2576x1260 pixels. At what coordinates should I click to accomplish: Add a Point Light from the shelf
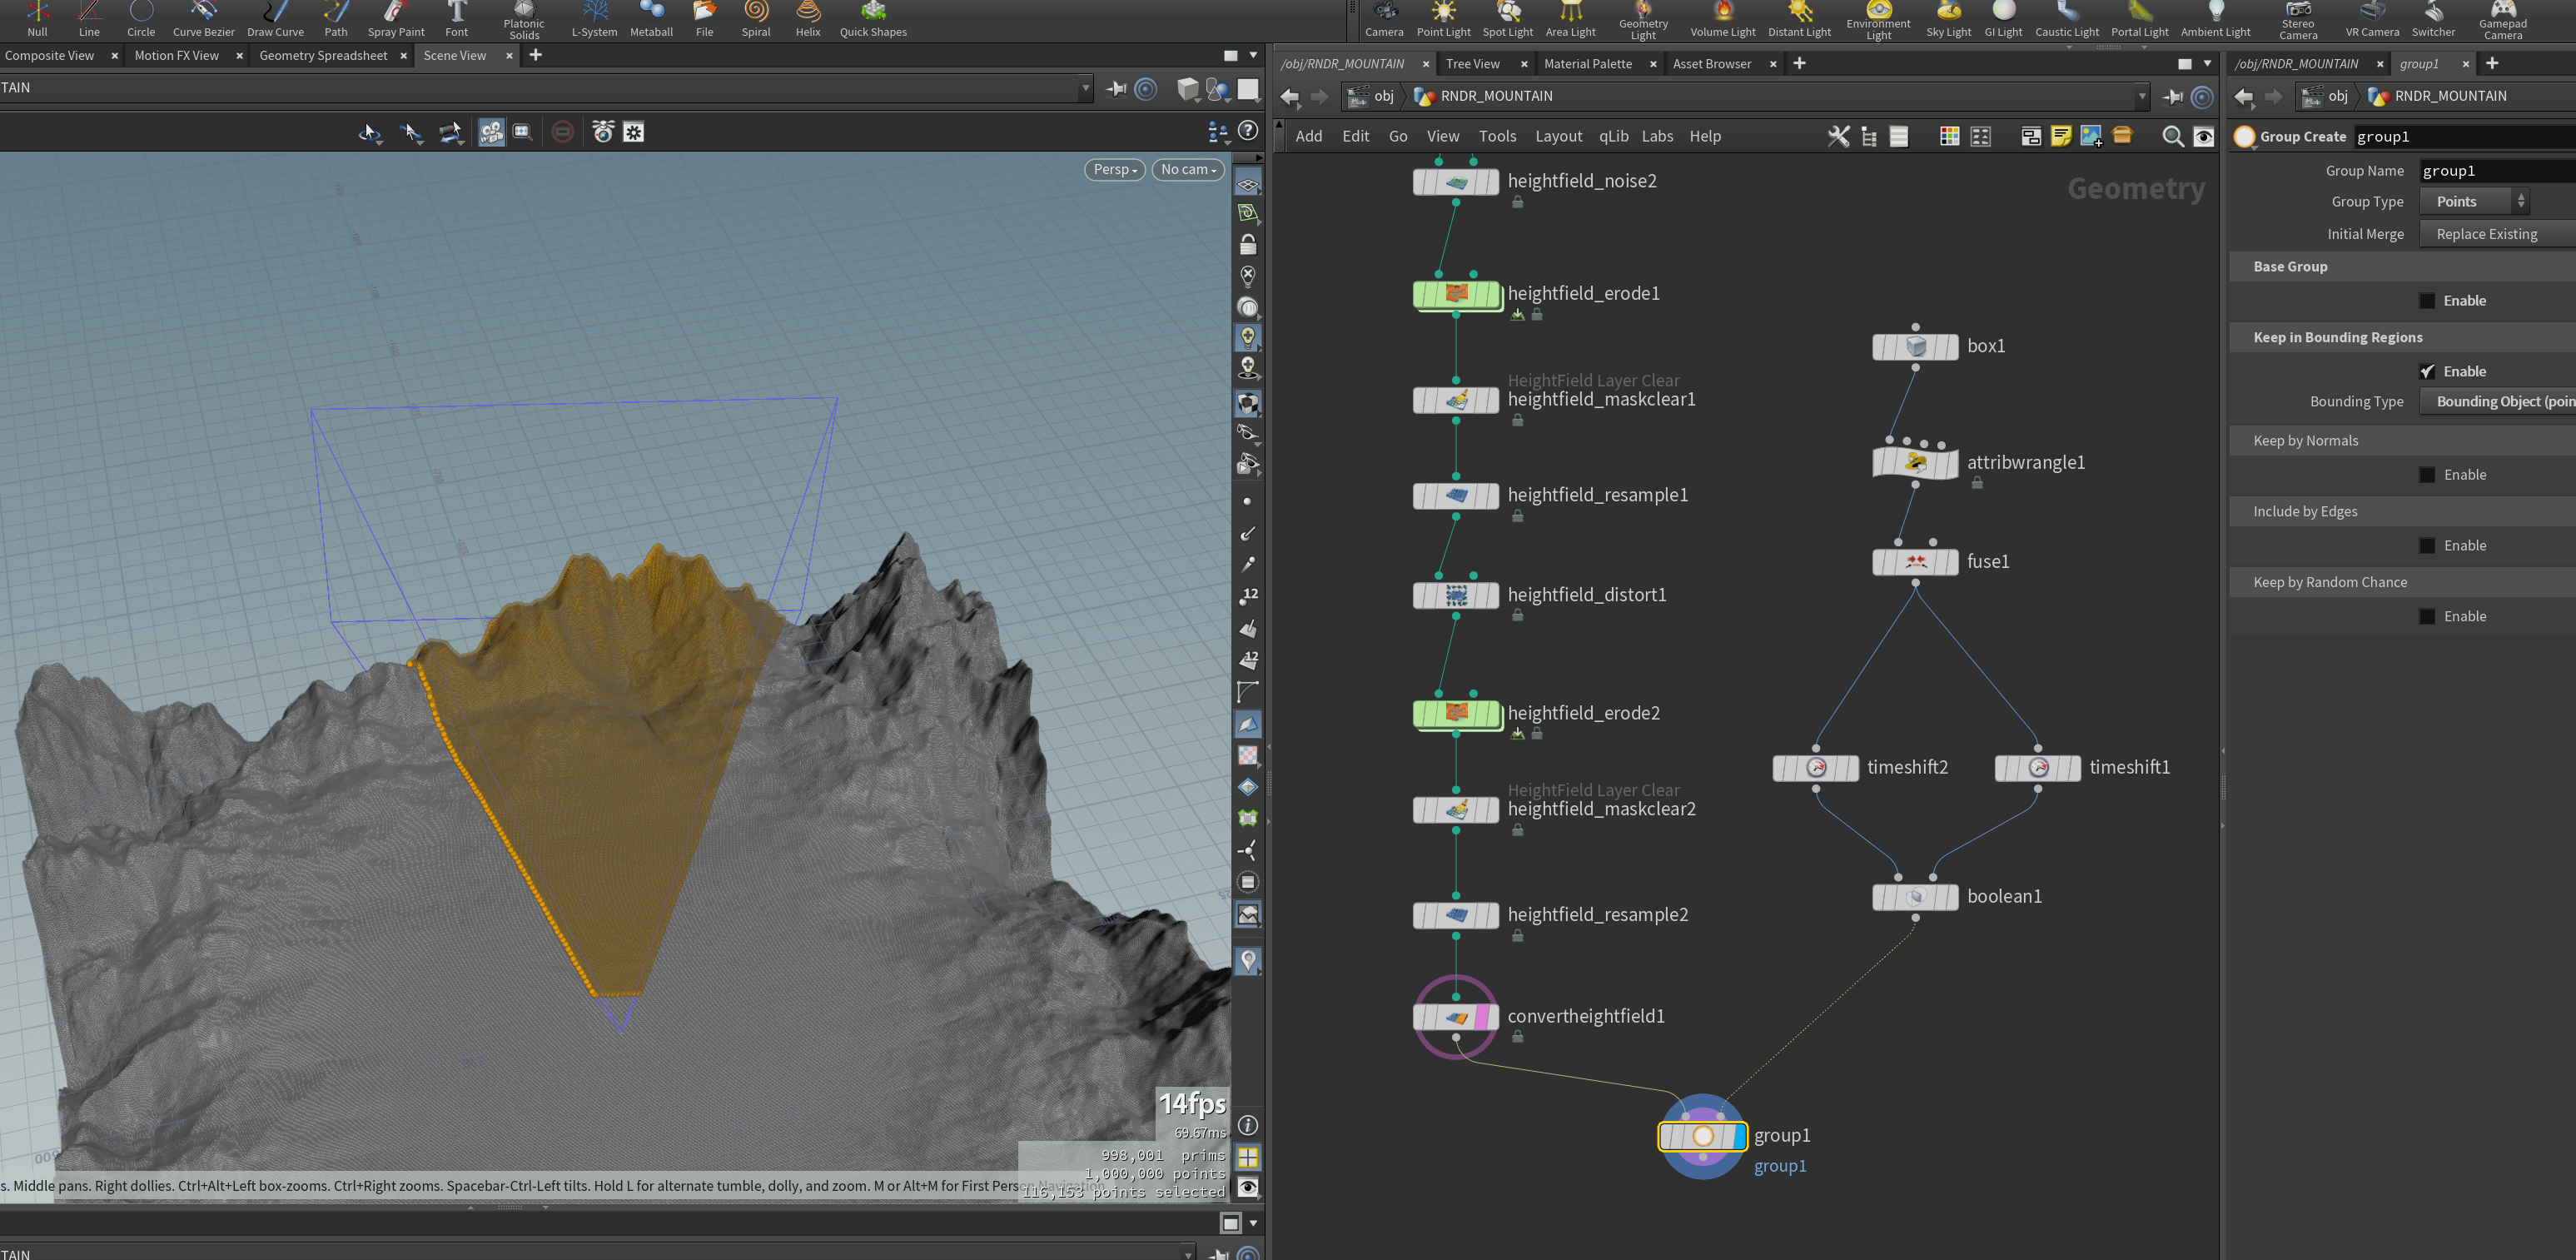pos(1443,19)
